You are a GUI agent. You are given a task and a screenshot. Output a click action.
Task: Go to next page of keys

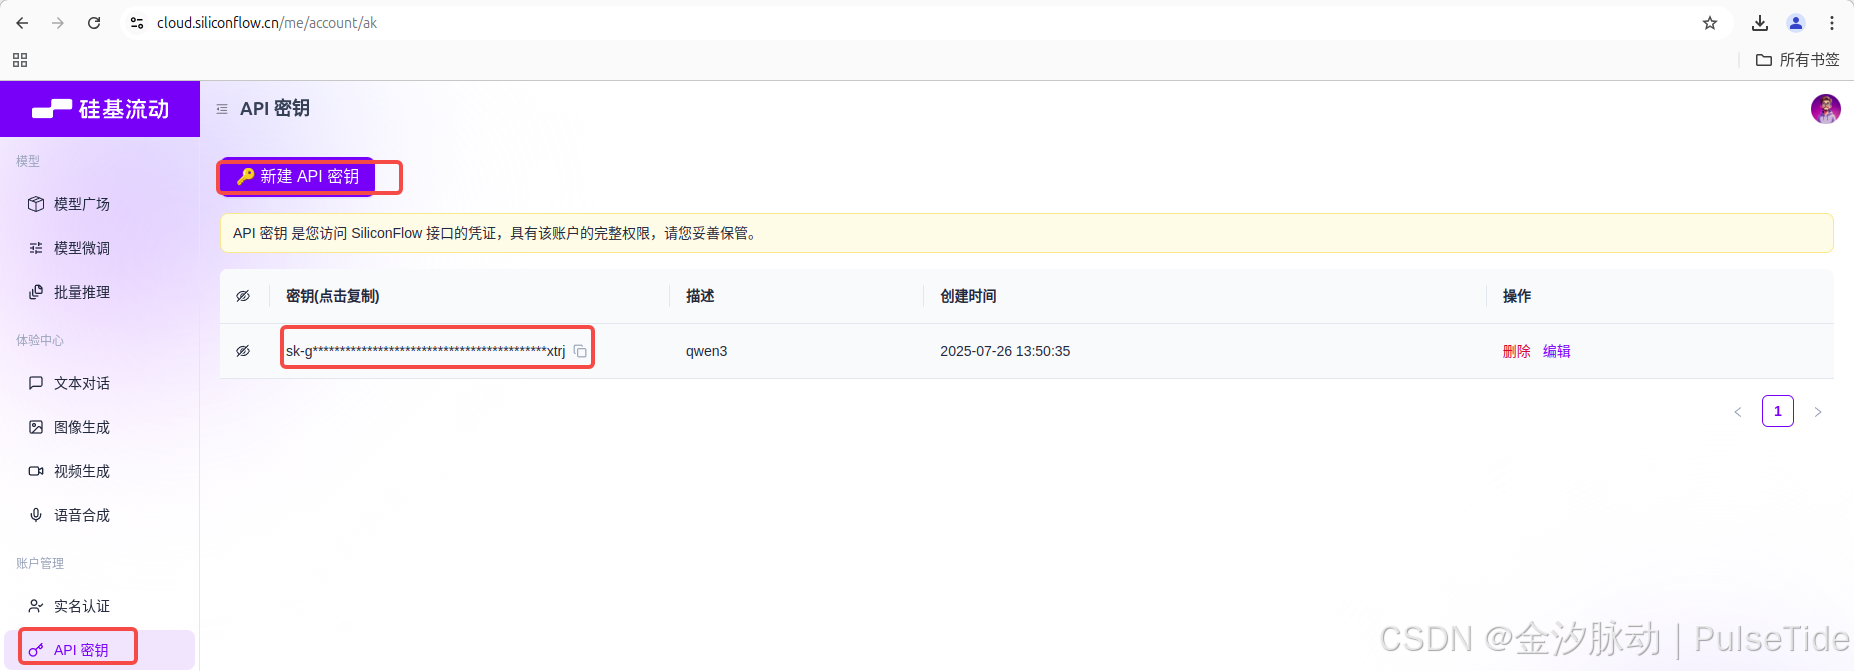[x=1818, y=412]
